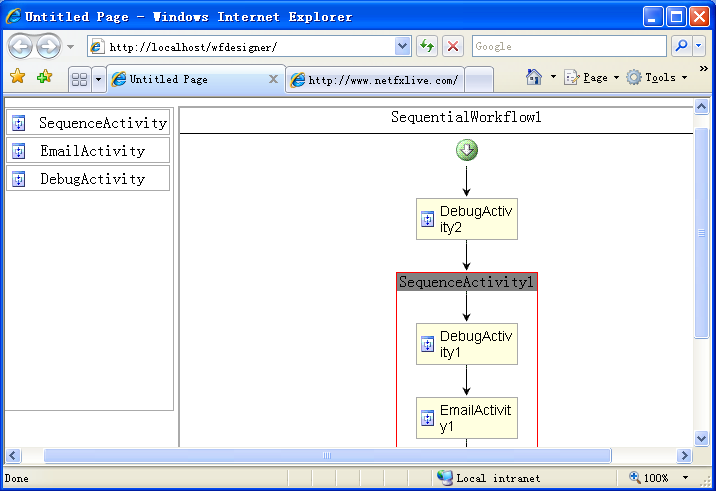Close the Untitled Page tab

tap(273, 79)
